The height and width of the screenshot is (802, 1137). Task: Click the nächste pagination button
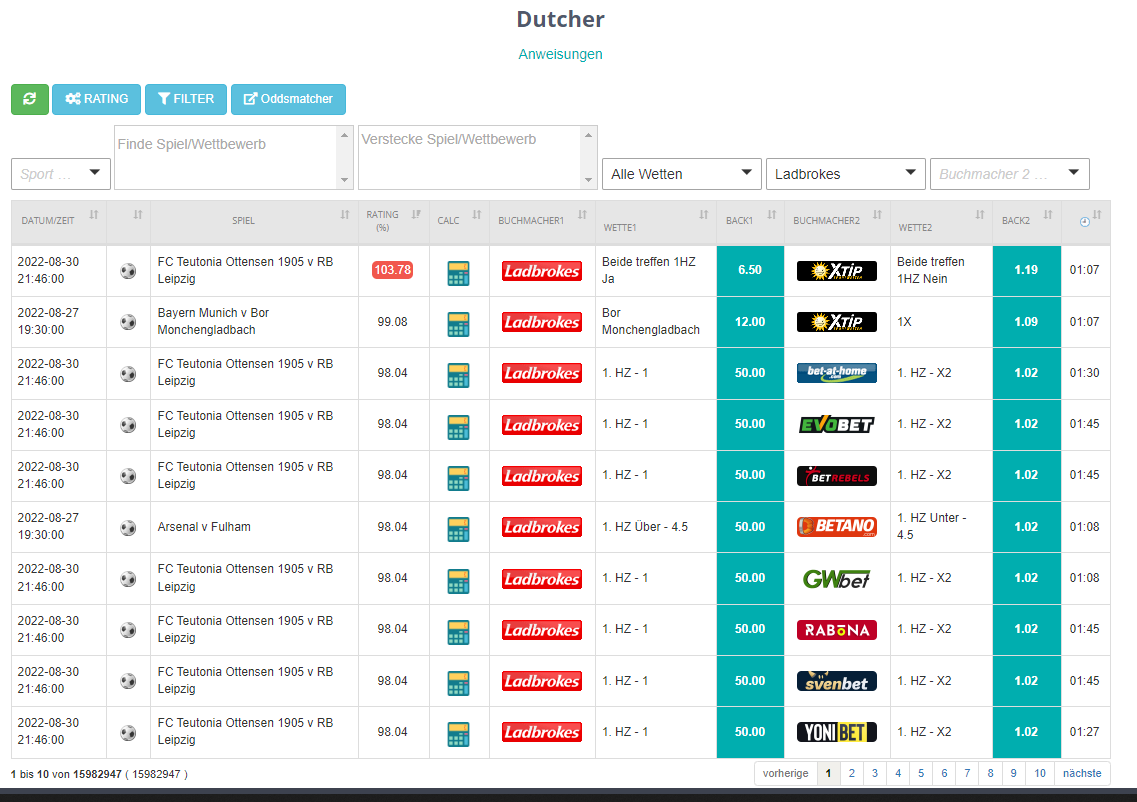pos(1081,773)
